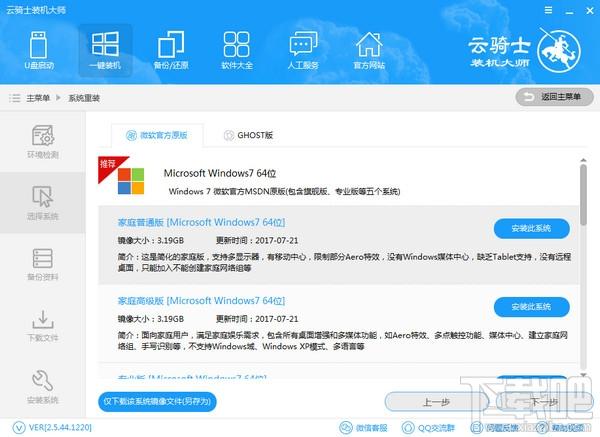Viewport: 600px width, 437px height.
Task: Open the hamburger menu in the title bar
Action: [x=548, y=11]
